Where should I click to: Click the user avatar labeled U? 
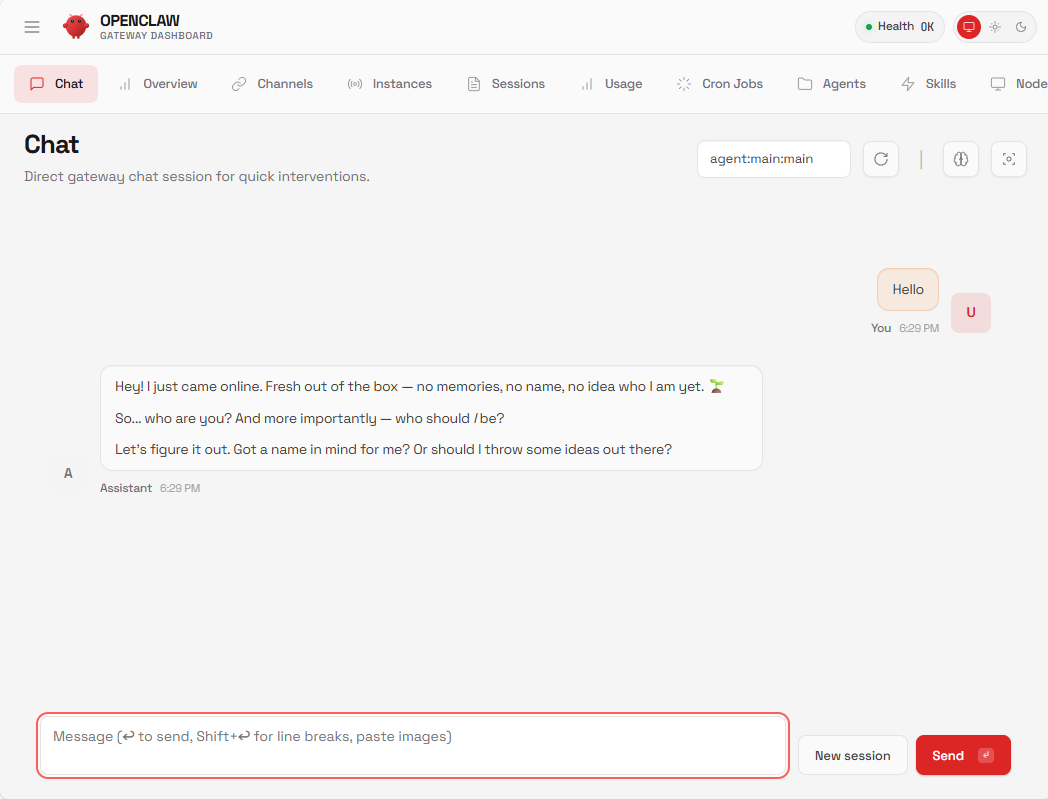(x=970, y=313)
